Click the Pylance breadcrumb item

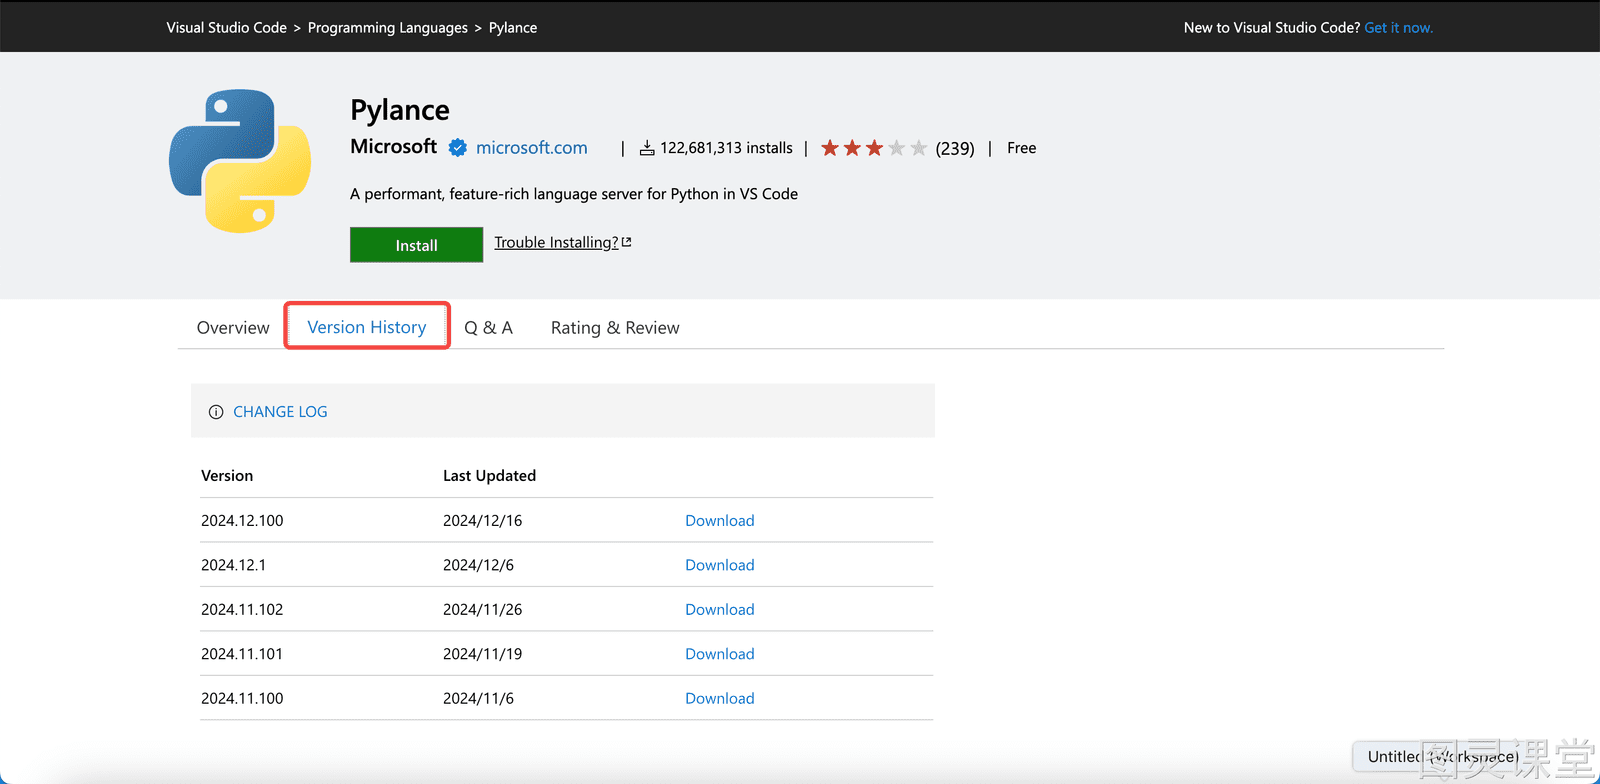pos(513,28)
